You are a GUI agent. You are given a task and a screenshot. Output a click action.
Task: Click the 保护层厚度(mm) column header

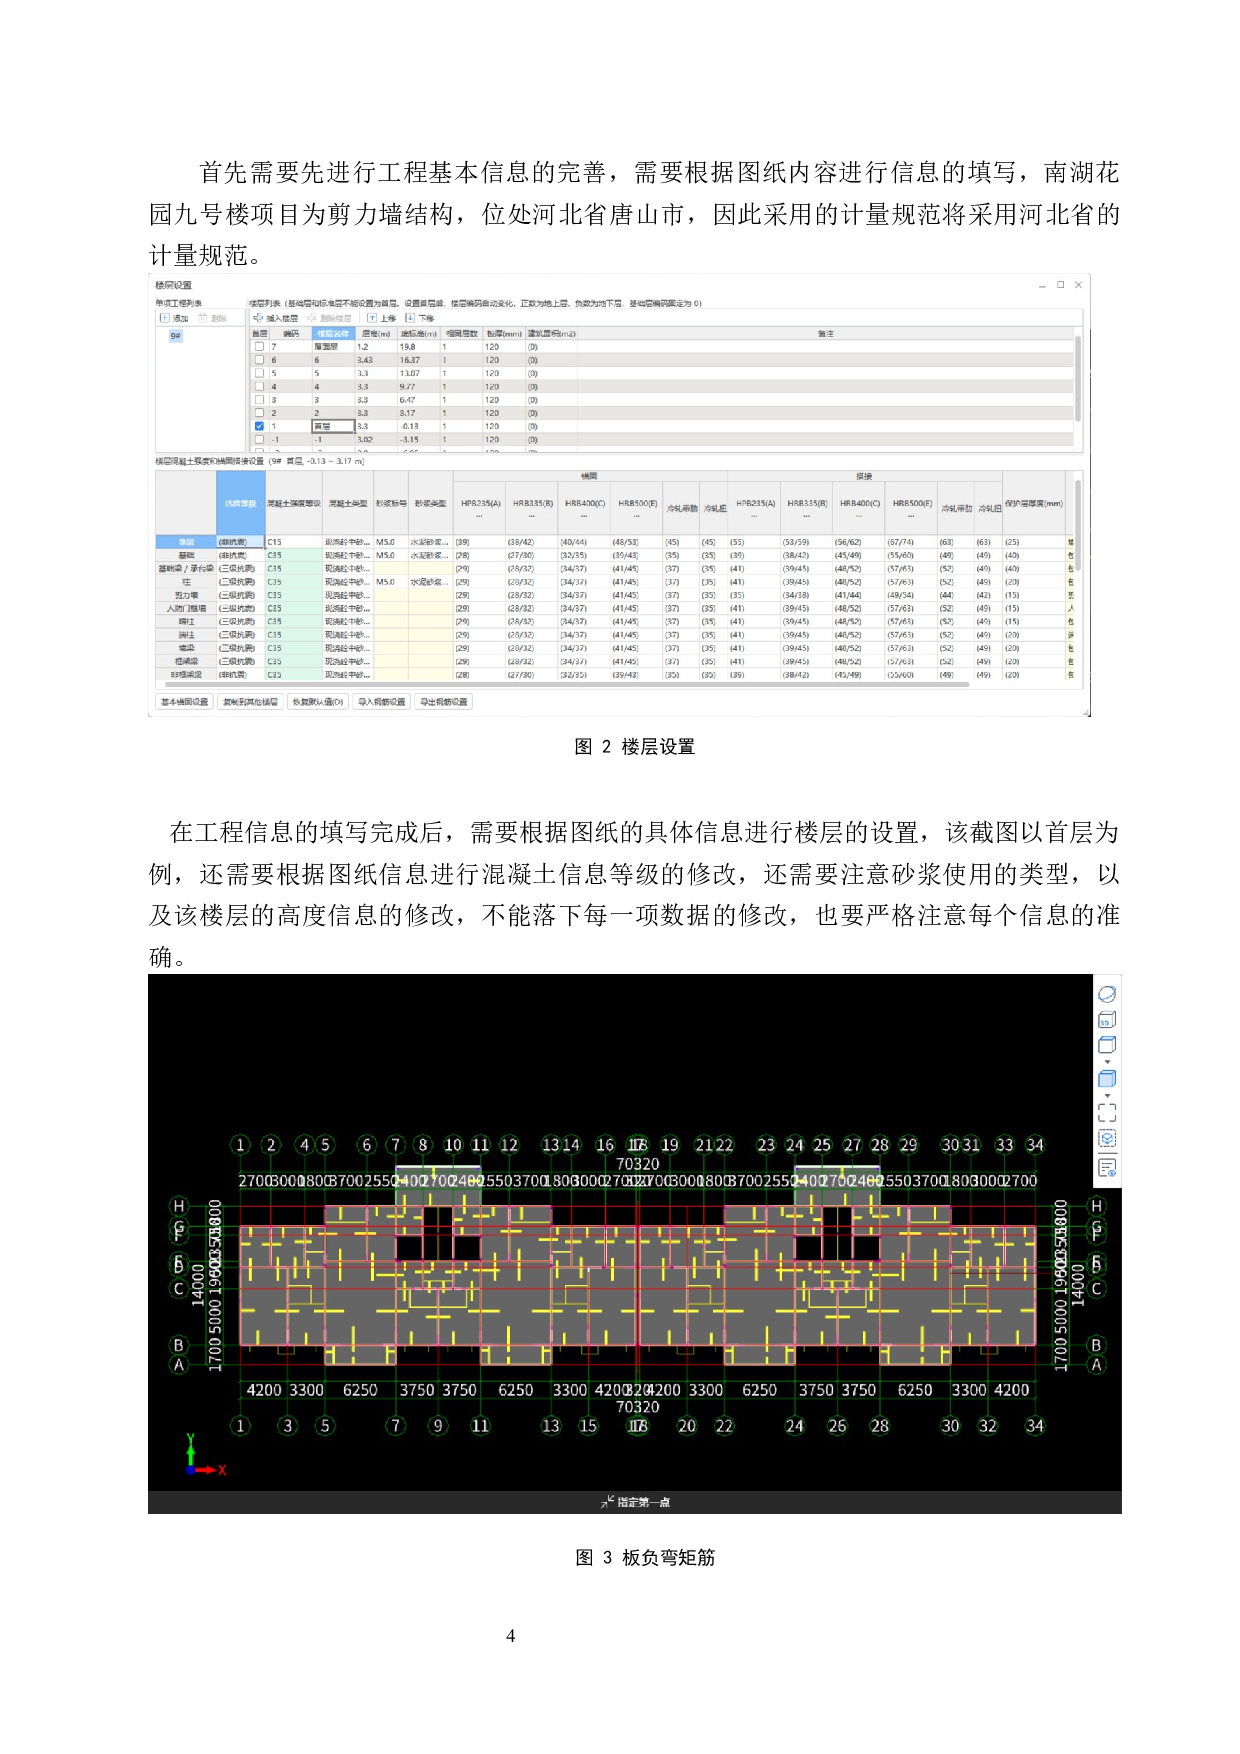point(1033,504)
